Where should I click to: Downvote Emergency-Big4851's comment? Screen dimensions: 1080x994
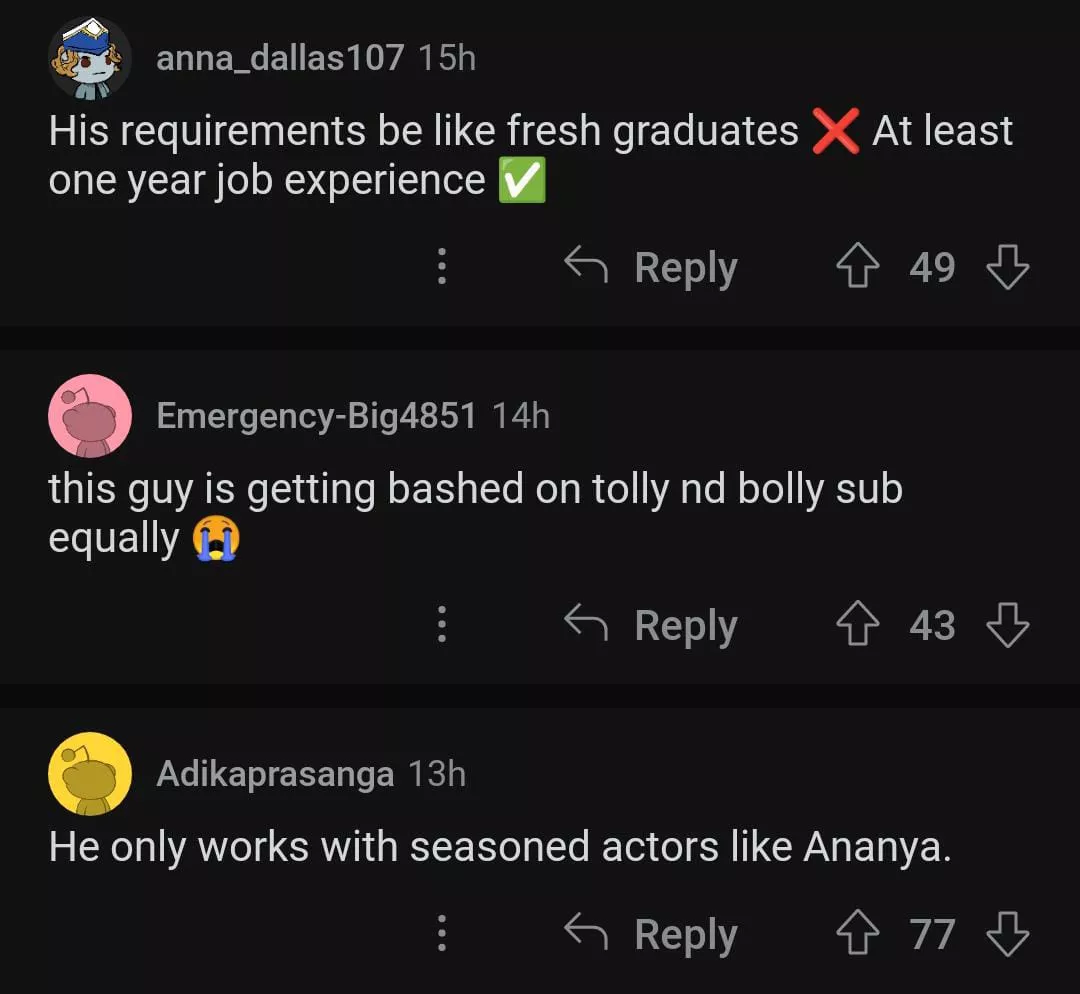point(1007,626)
